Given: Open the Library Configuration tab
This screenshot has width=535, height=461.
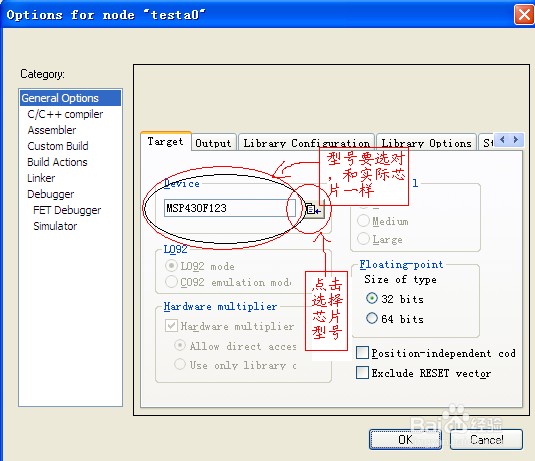Looking at the screenshot, I should coord(306,143).
